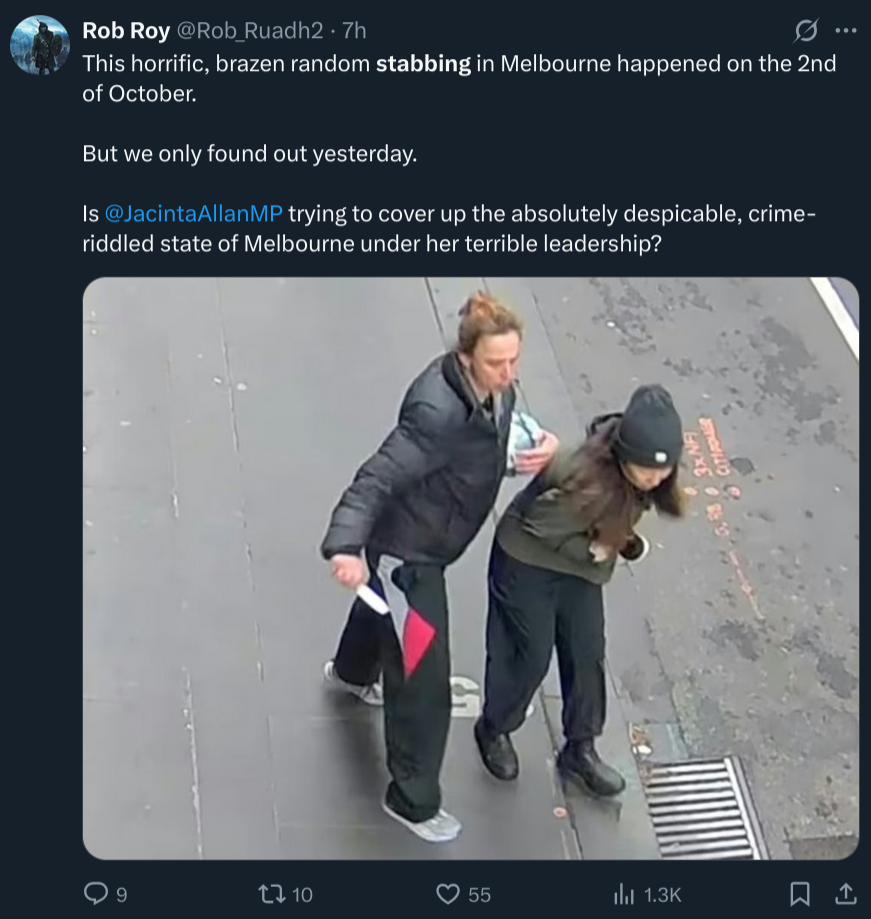The height and width of the screenshot is (919, 871).
Task: Open the @JacintaAllanMP mention
Action: click(x=193, y=213)
